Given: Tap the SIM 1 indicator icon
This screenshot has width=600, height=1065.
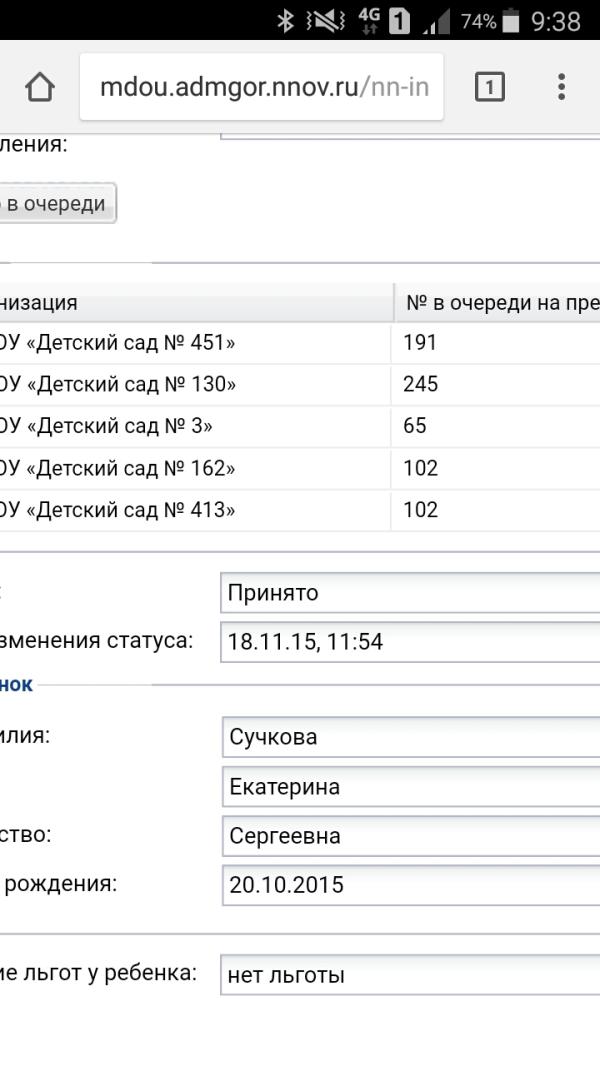Looking at the screenshot, I should pyautogui.click(x=399, y=20).
